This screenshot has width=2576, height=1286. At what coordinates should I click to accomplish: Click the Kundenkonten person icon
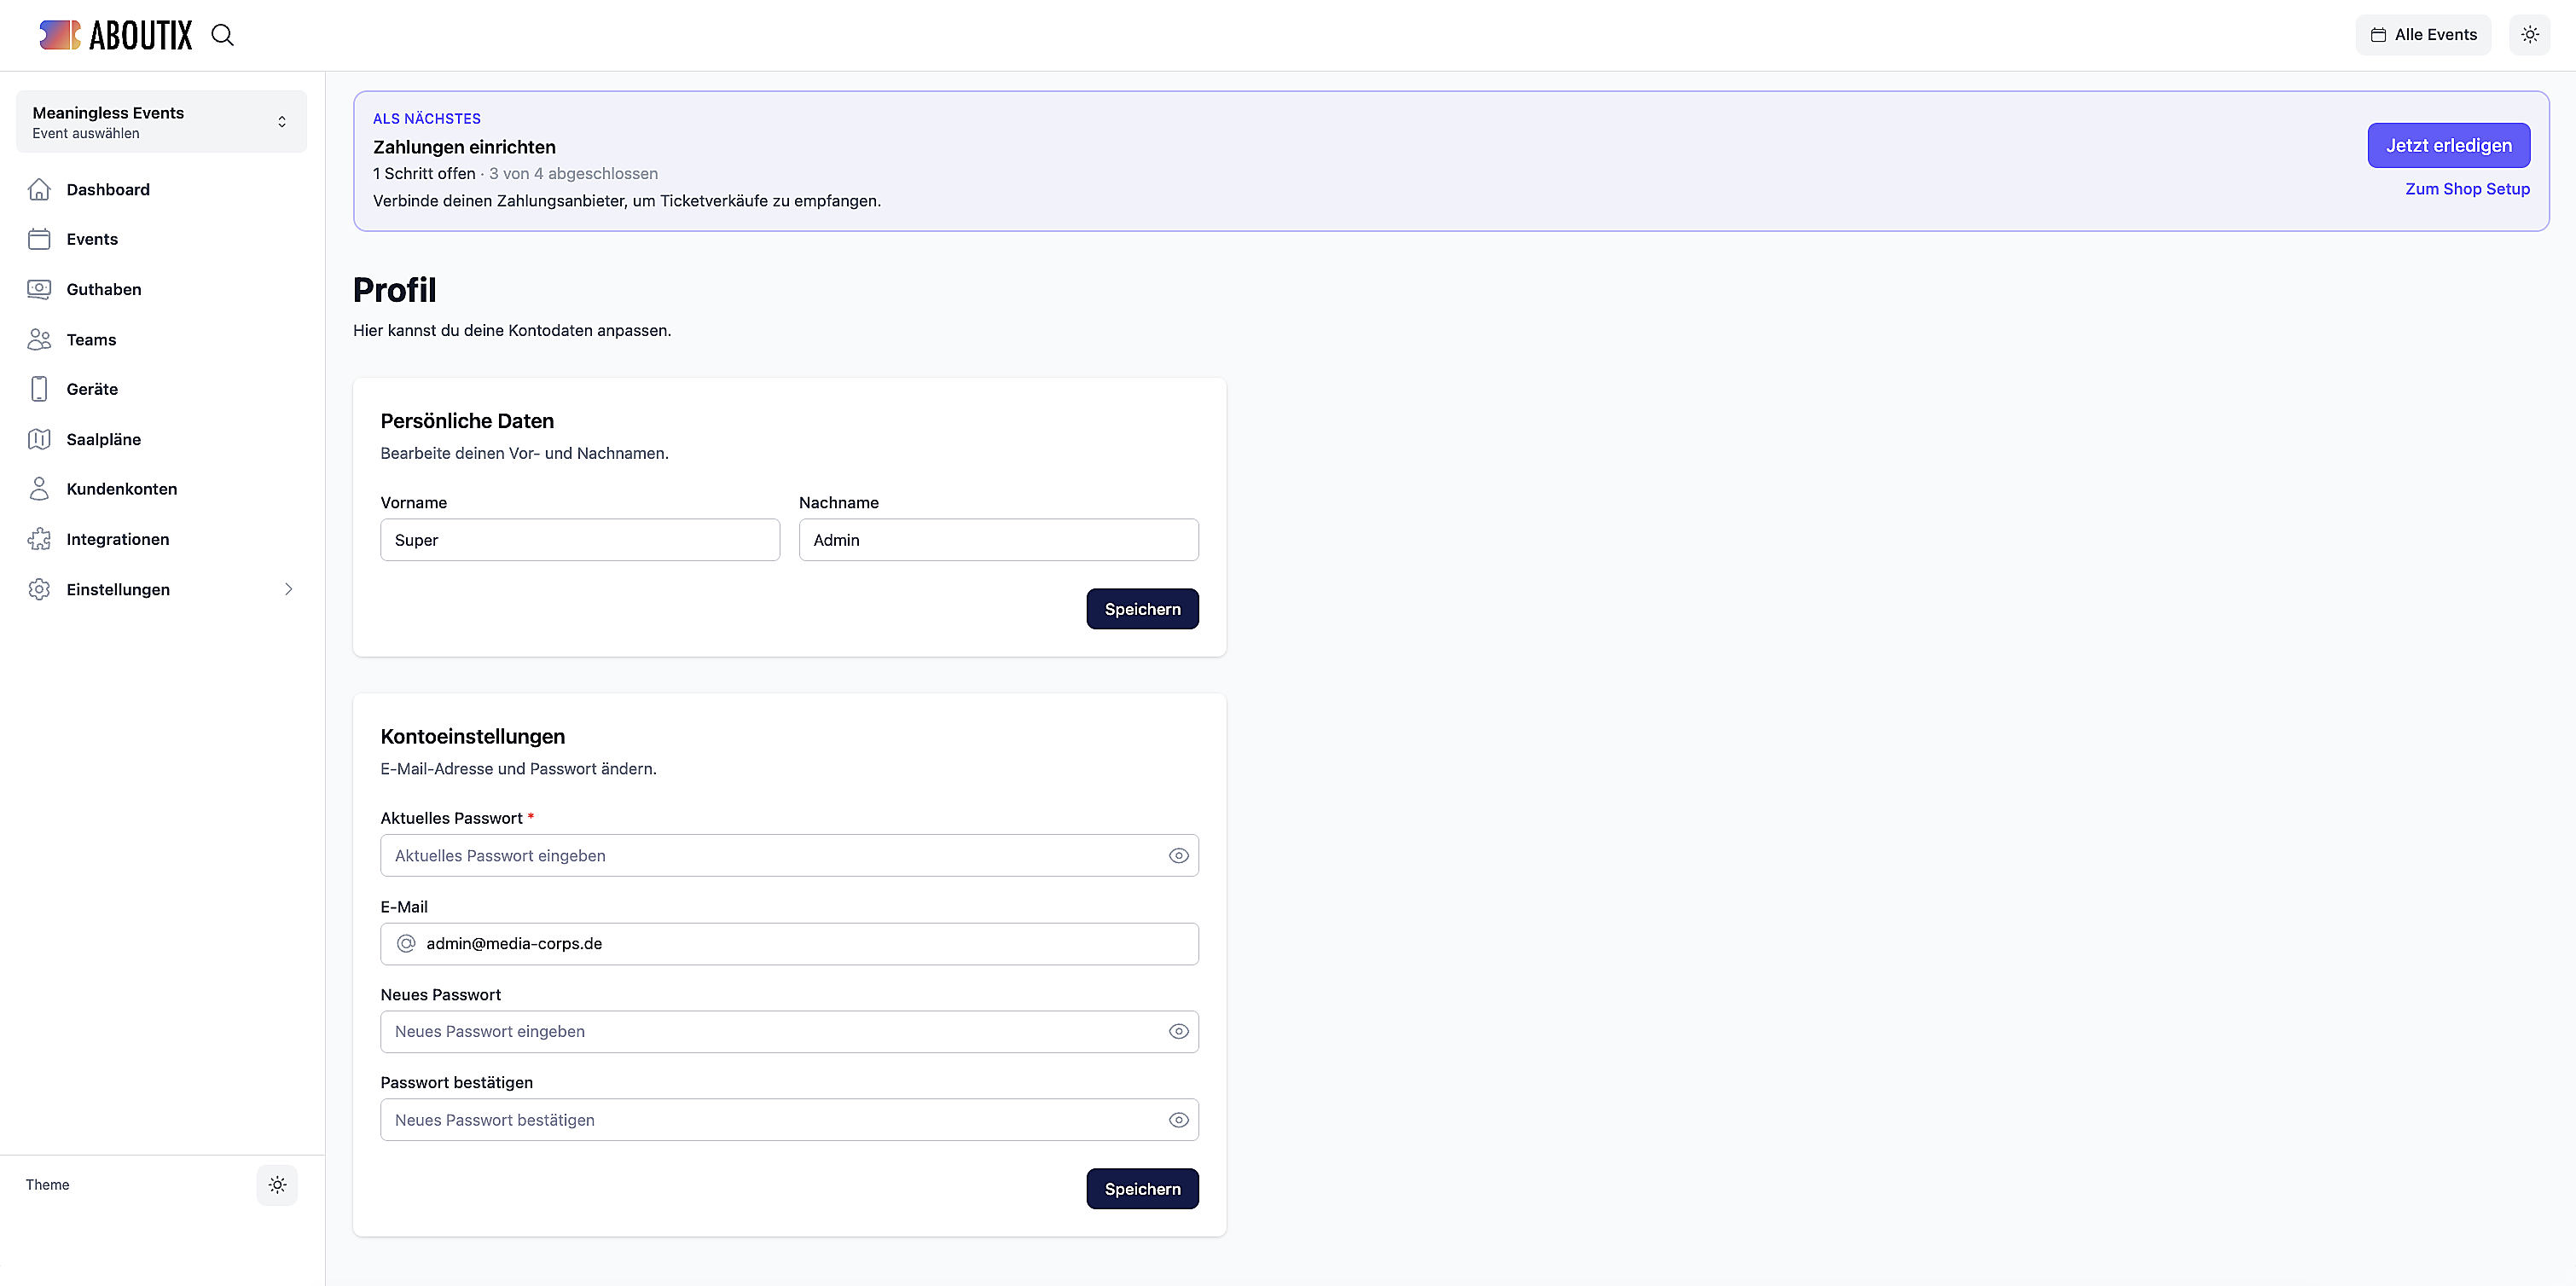coord(39,489)
